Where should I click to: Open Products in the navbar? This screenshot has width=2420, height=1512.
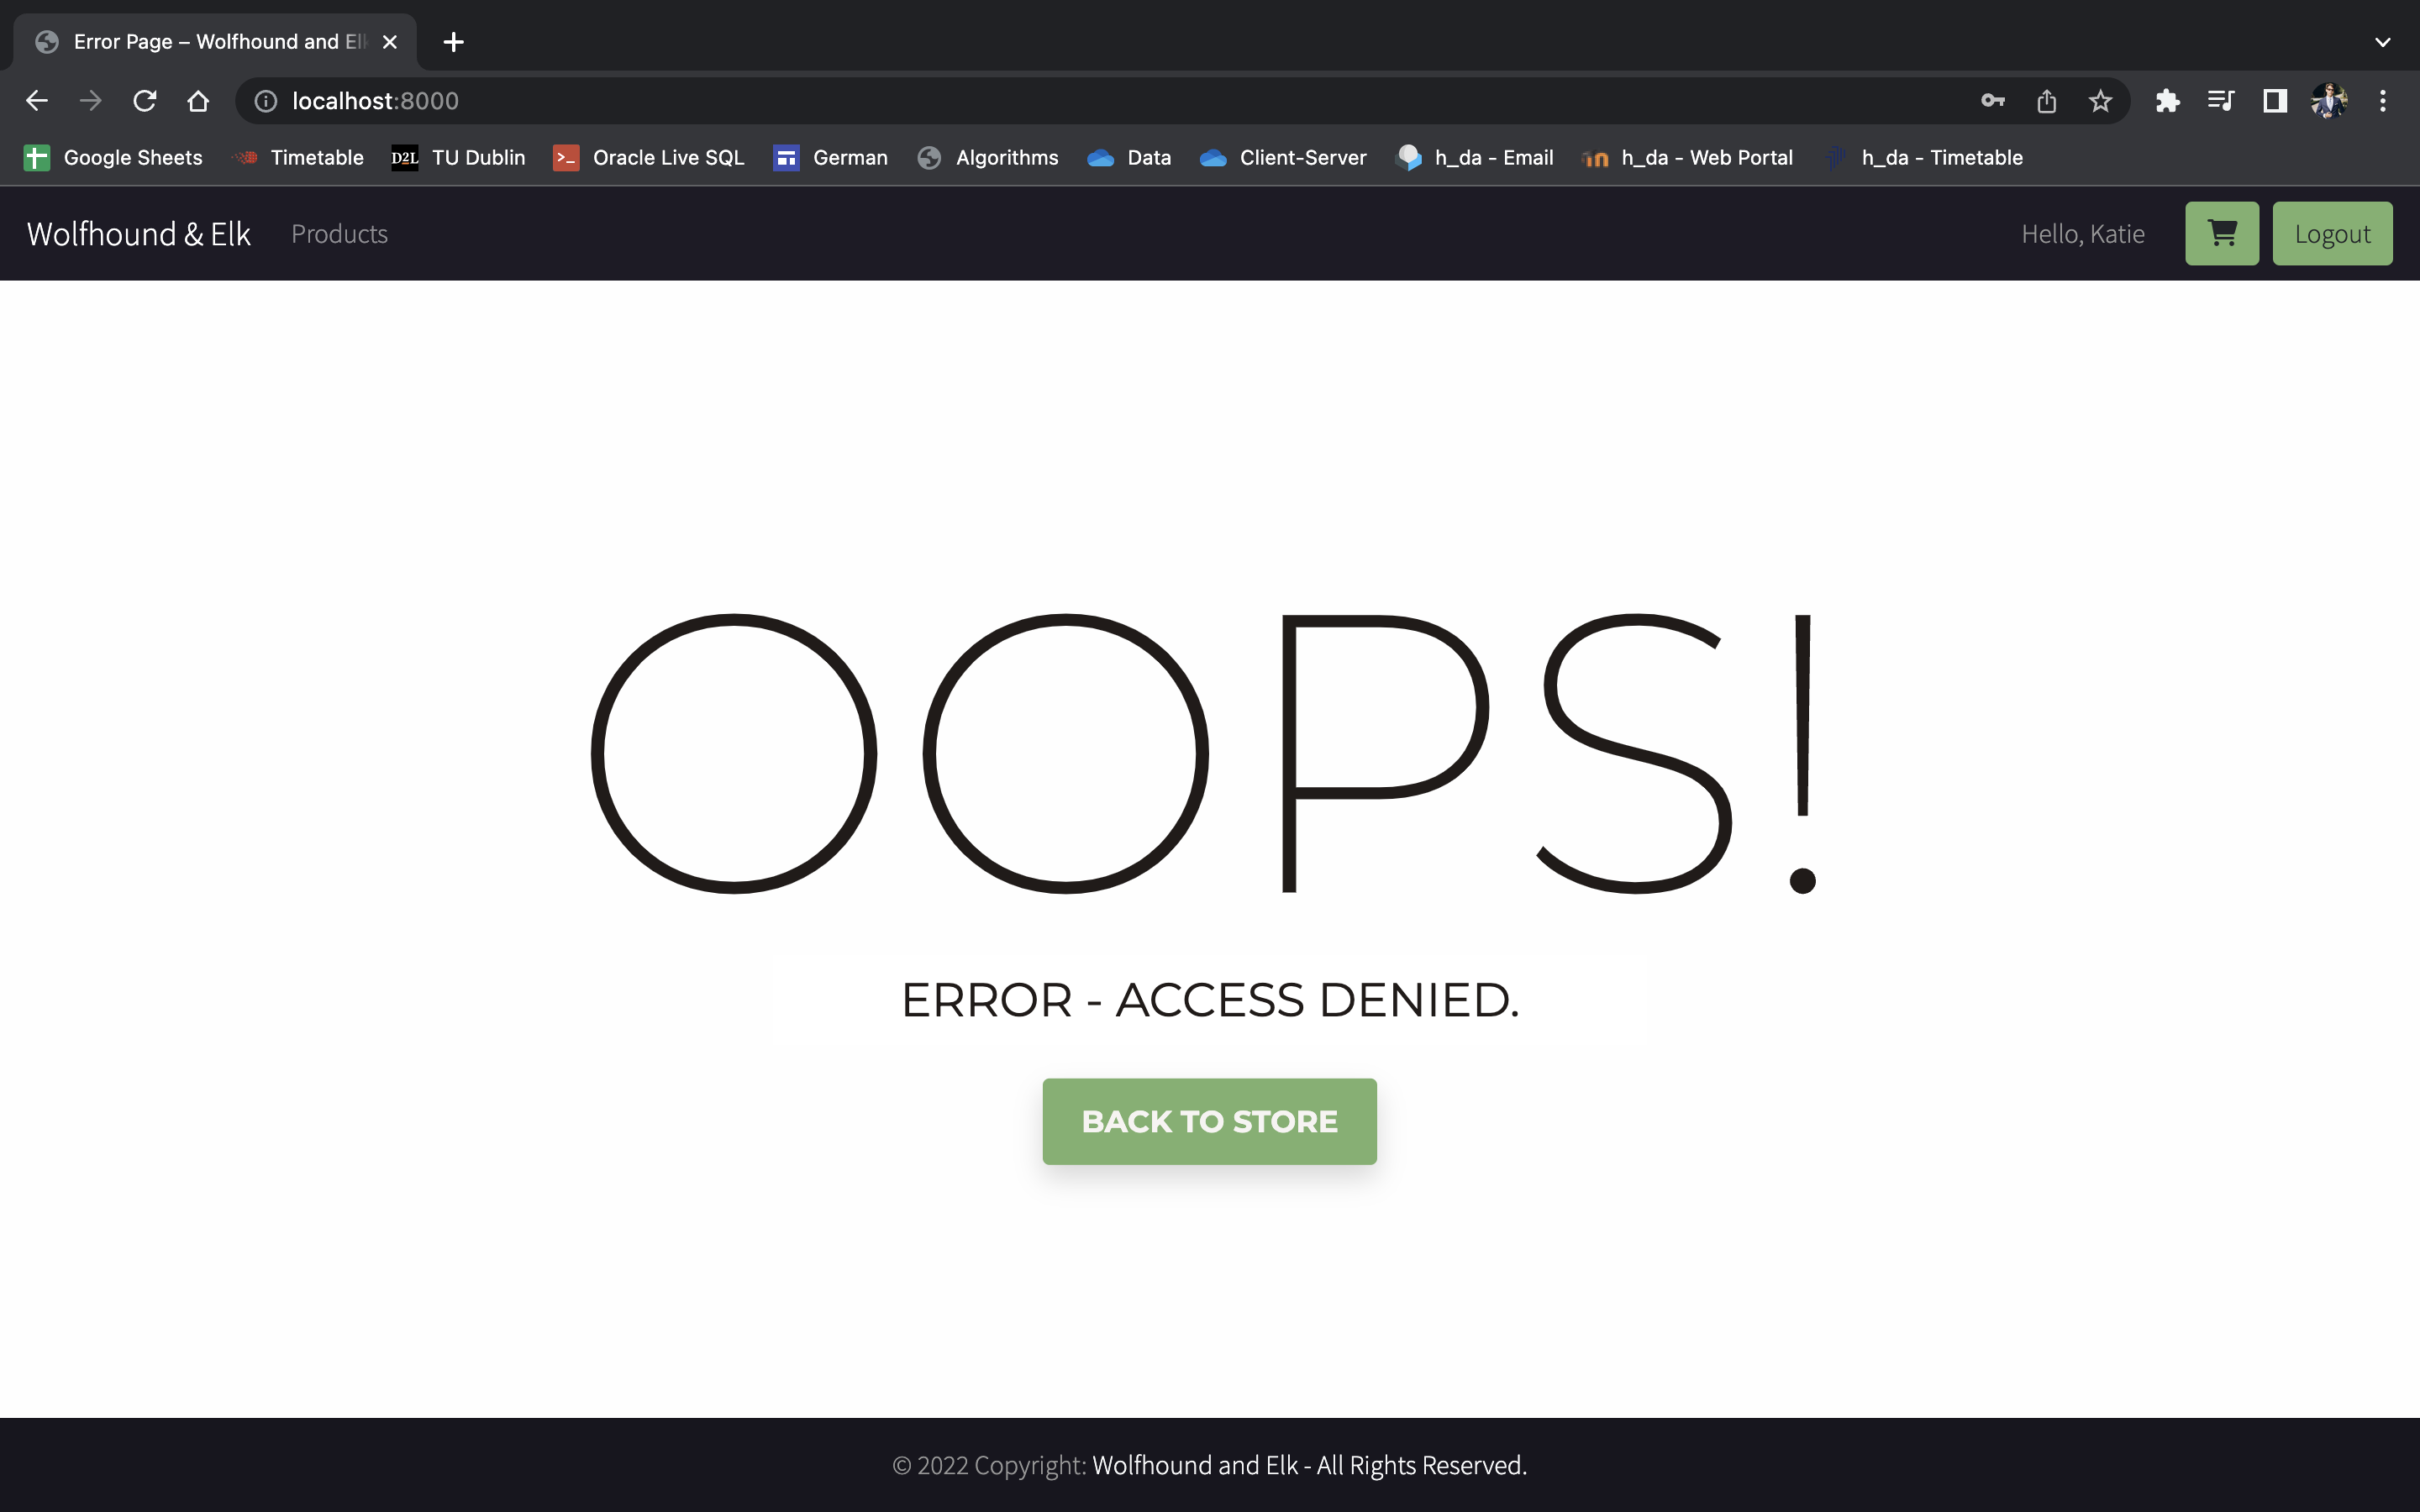(339, 234)
